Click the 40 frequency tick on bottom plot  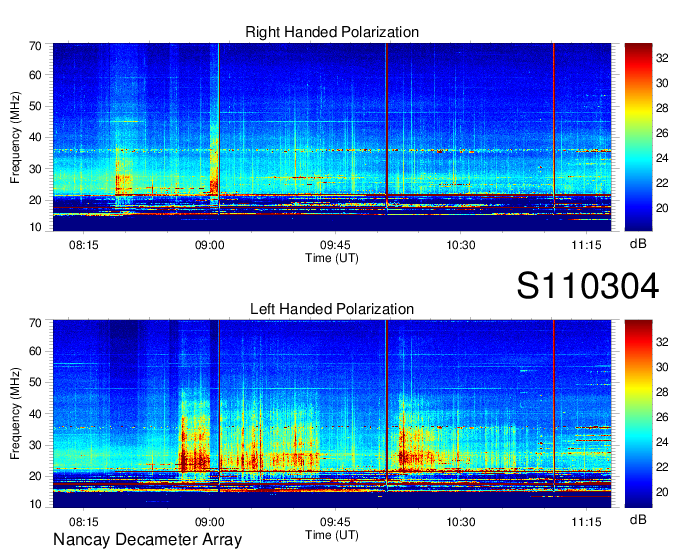coord(35,414)
